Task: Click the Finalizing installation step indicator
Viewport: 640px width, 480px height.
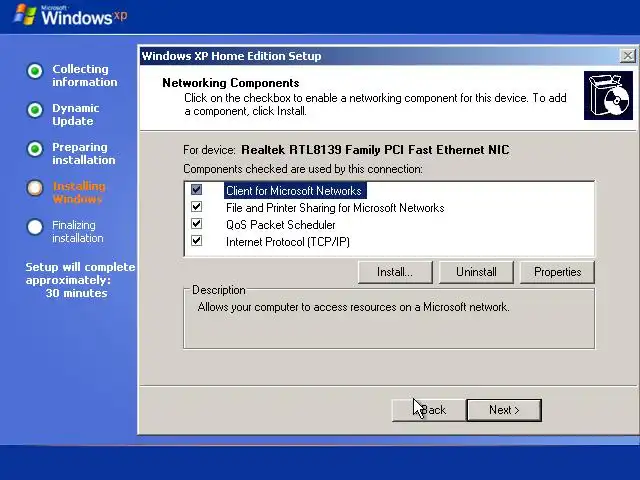Action: (35, 227)
